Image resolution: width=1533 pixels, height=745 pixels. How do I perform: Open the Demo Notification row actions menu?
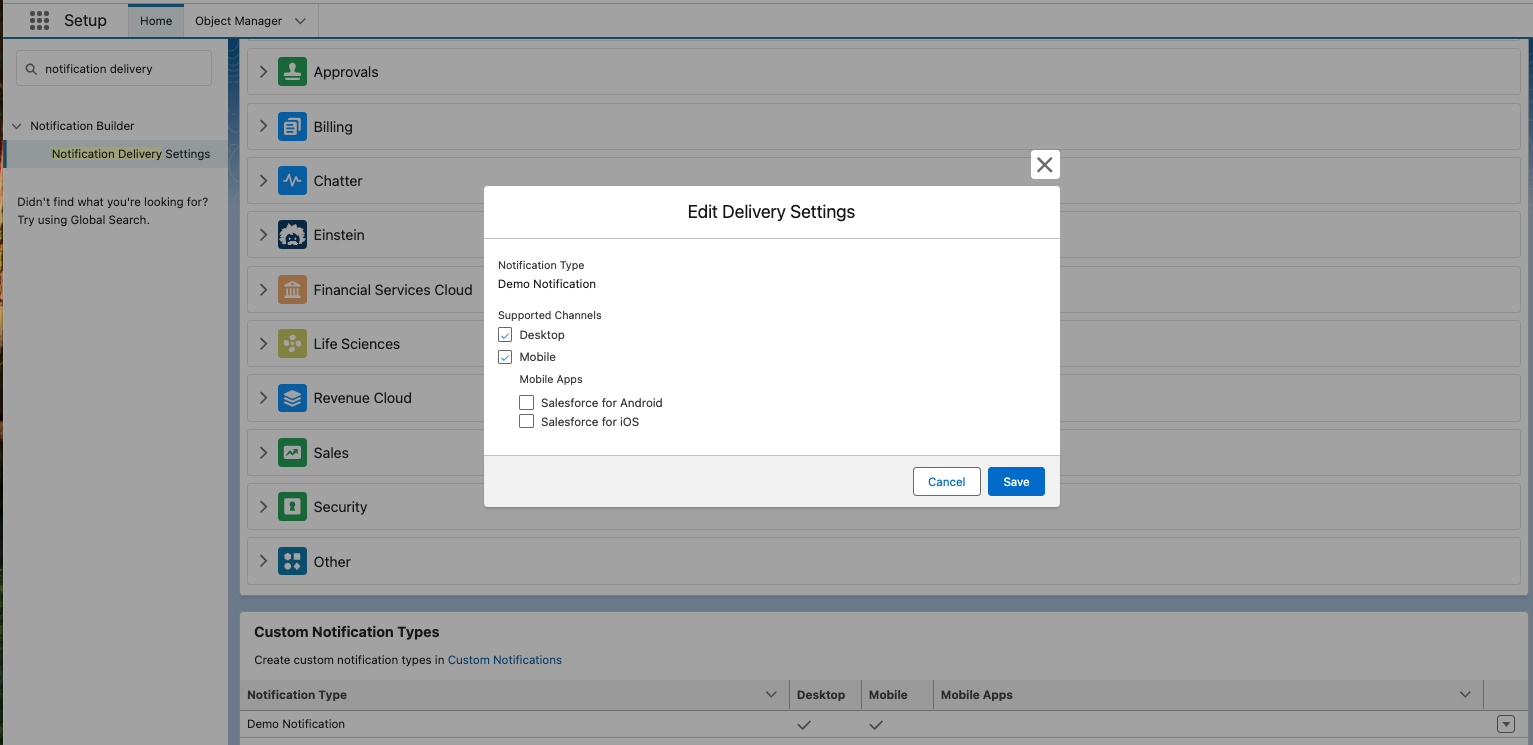(1506, 723)
